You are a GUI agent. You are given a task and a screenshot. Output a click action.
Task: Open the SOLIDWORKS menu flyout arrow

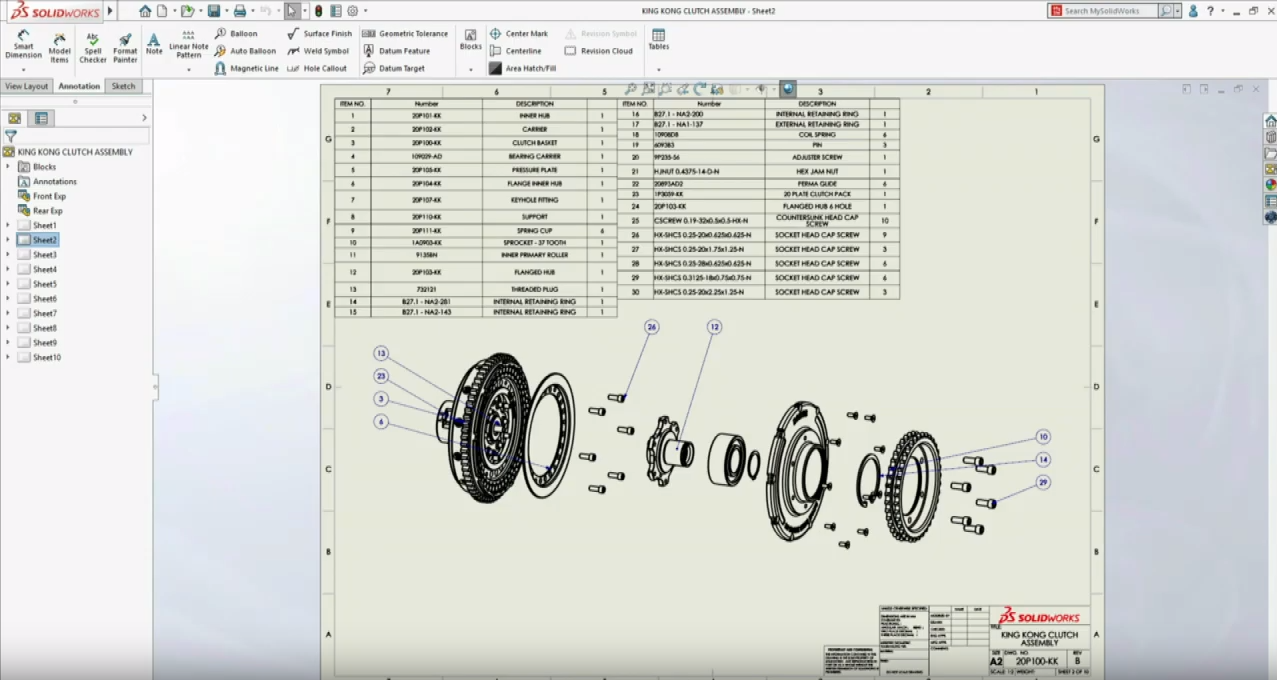coord(110,11)
